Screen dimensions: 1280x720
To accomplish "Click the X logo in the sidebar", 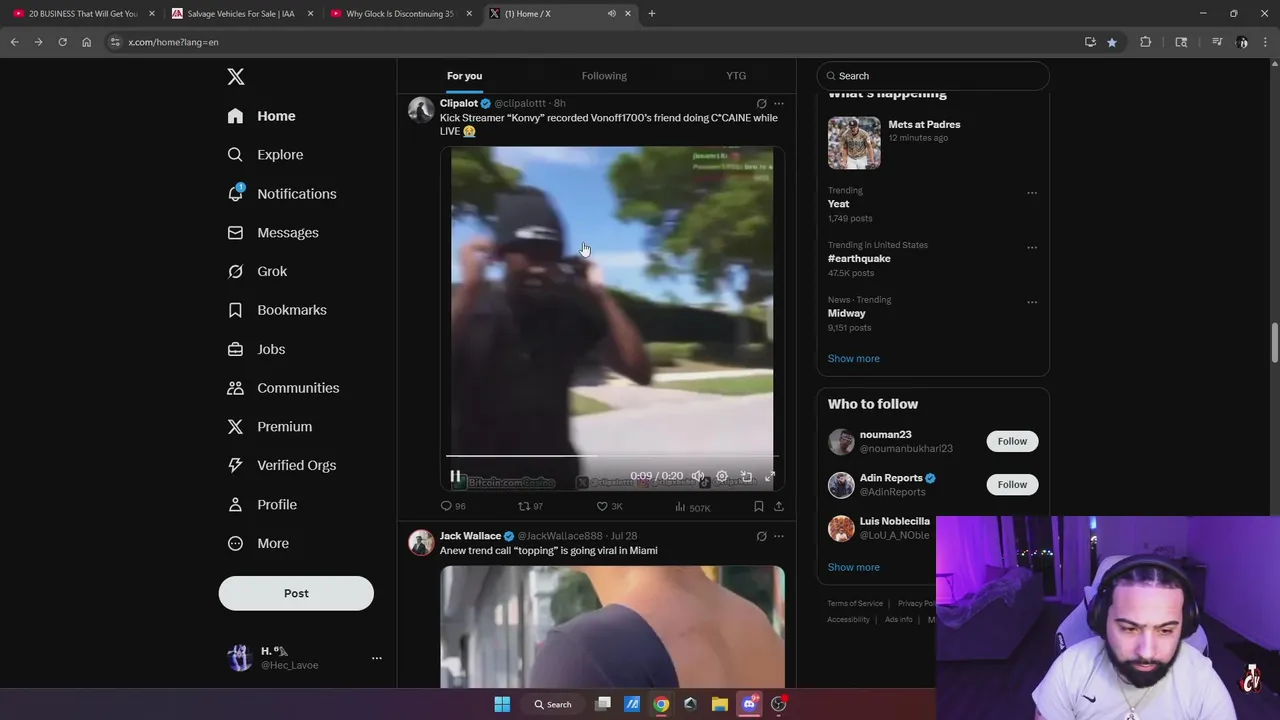I will click(x=235, y=77).
